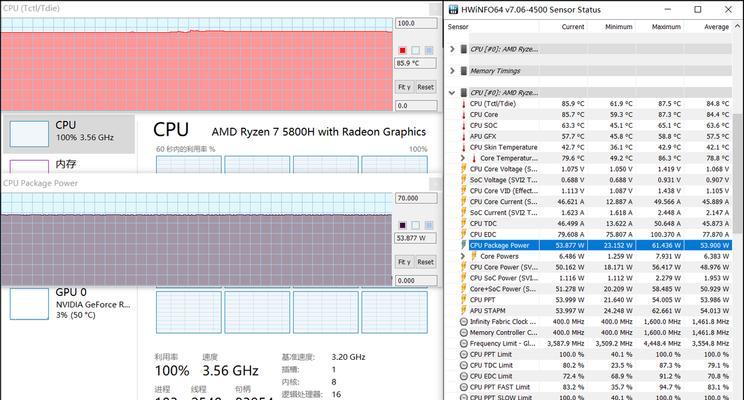The width and height of the screenshot is (744, 400).
Task: Click lightning icon beside CPU EDC row
Action: click(x=464, y=234)
